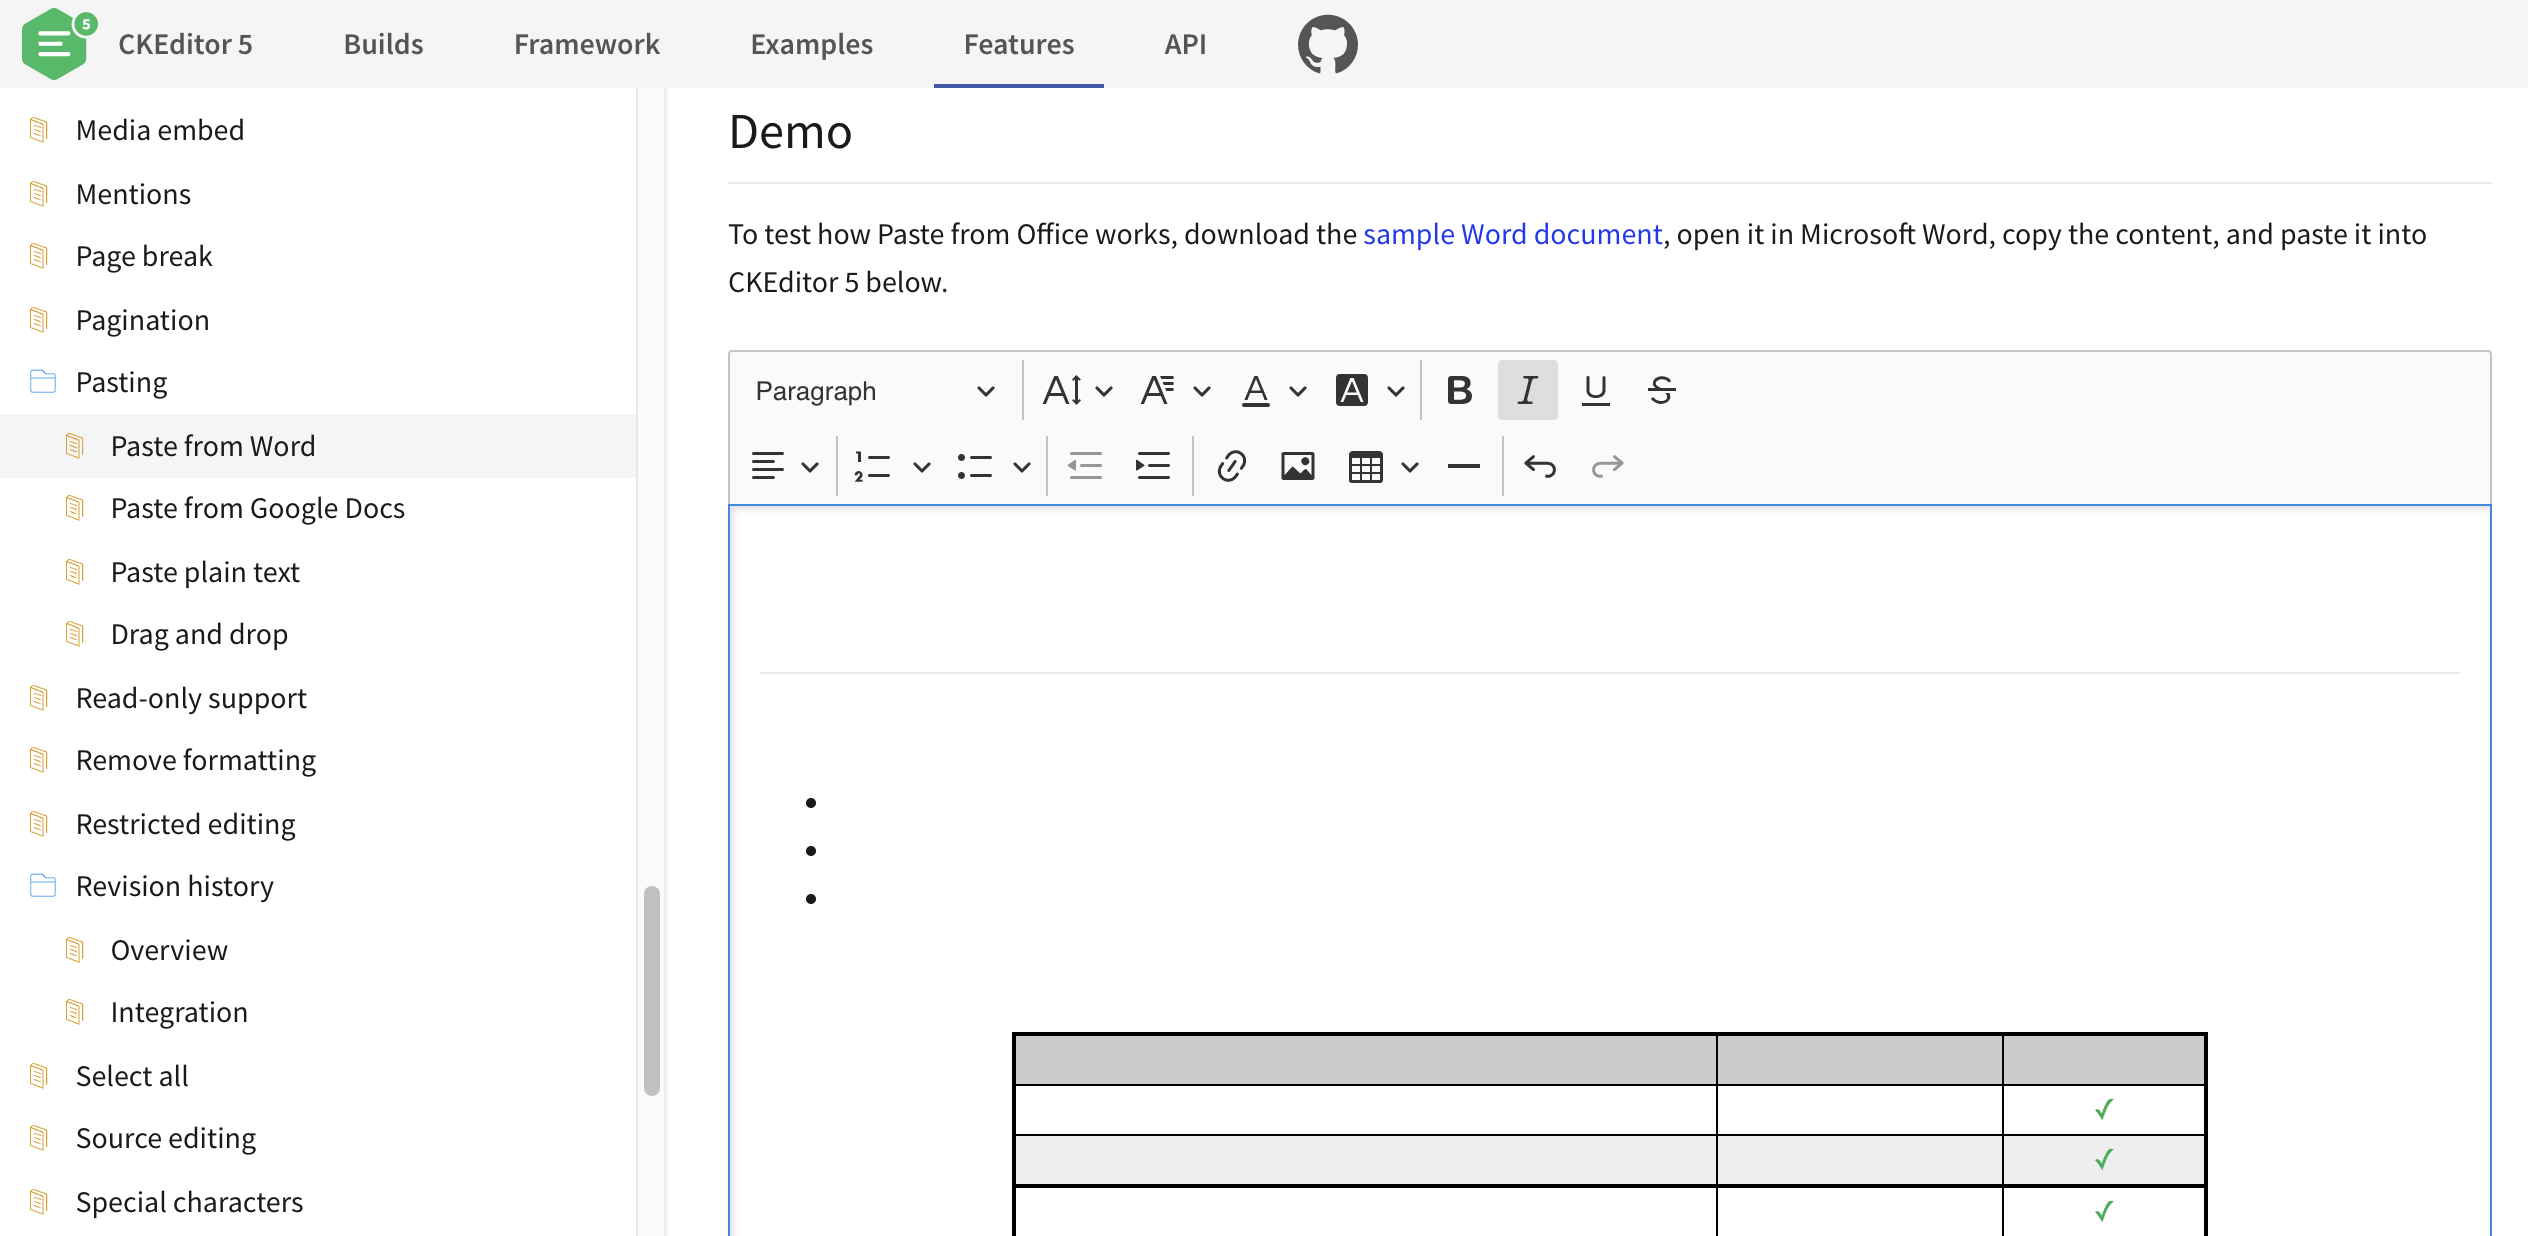Click the Insert image icon
This screenshot has width=2528, height=1236.
click(1297, 466)
